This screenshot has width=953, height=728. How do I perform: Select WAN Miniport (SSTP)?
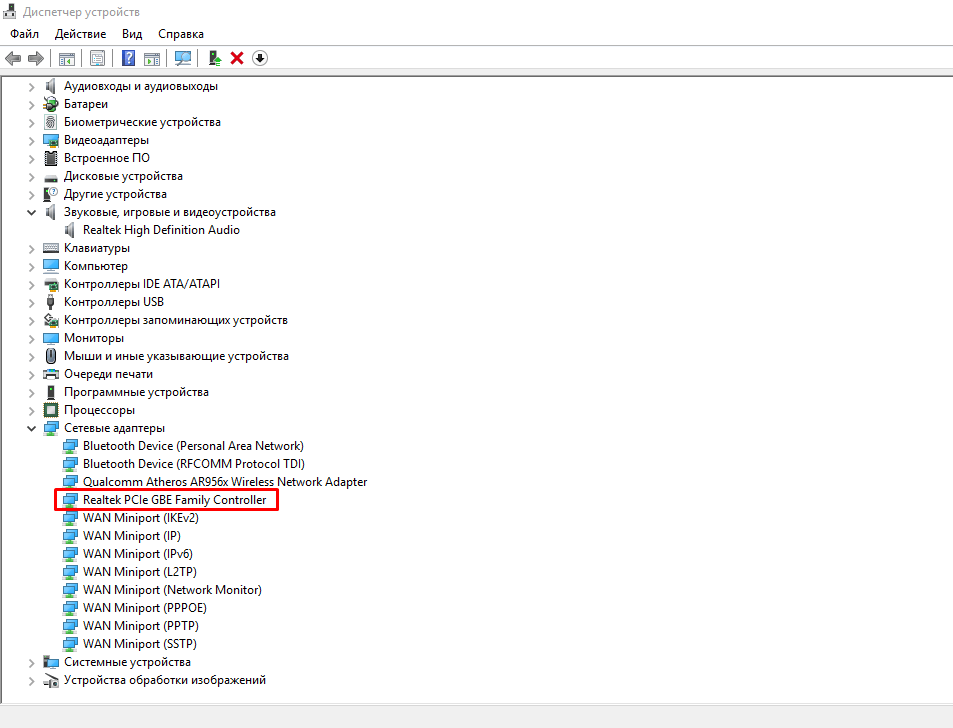(140, 644)
